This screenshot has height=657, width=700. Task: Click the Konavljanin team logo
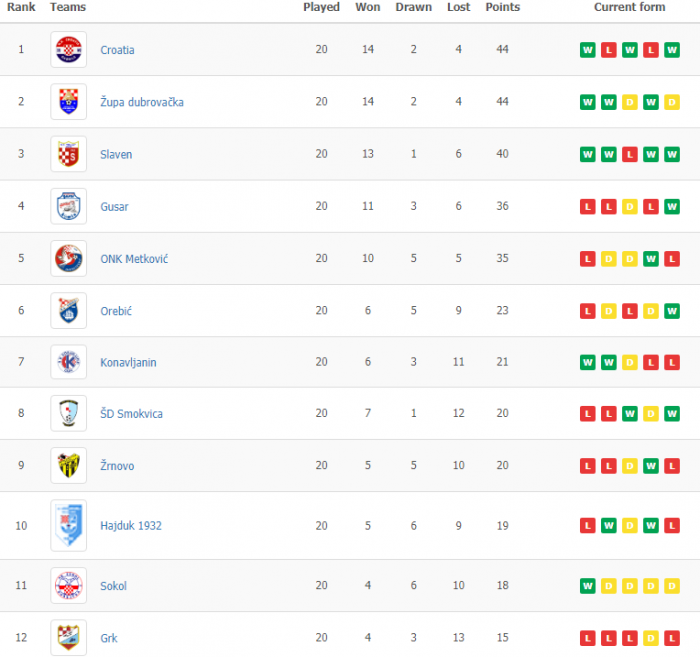[68, 362]
